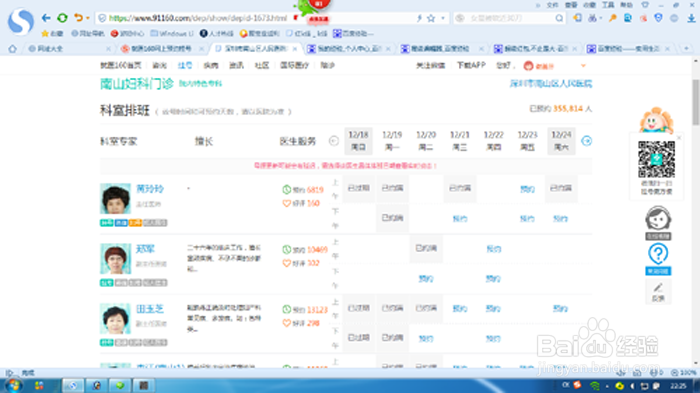Click the orange undo closed-tab icon
Screen dimensions: 700x393
tap(78, 18)
